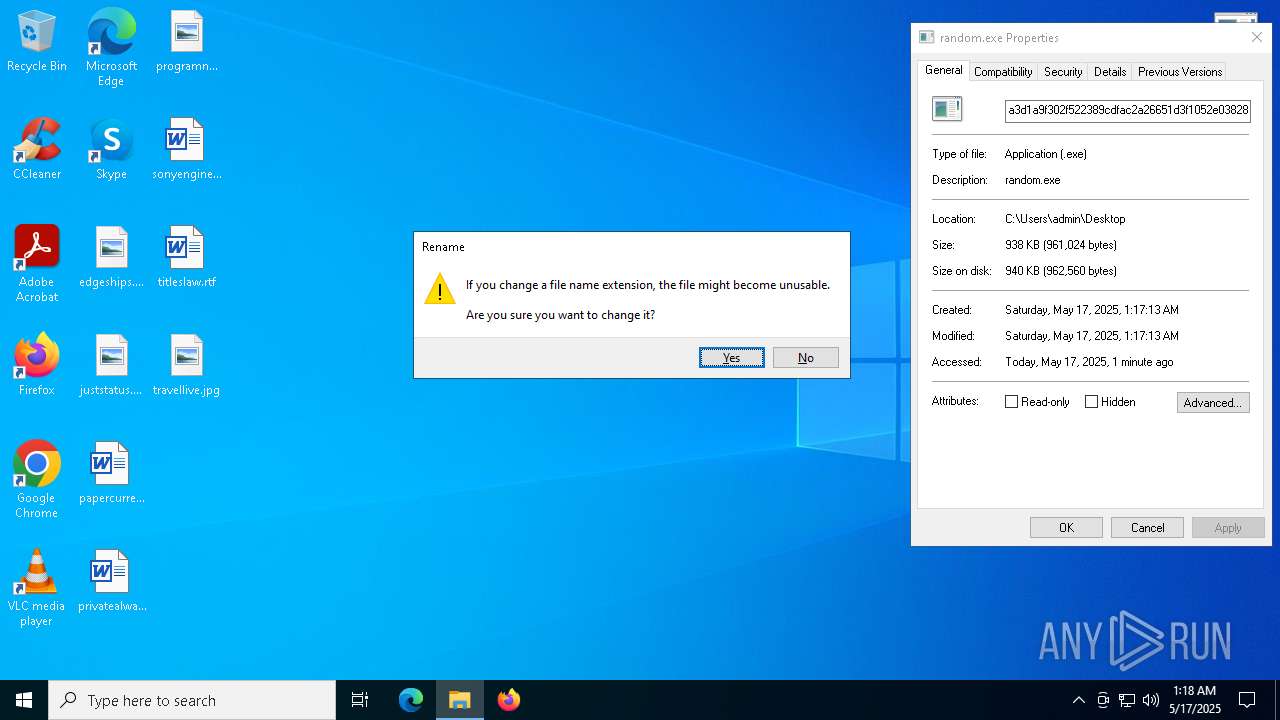
Task: Click the Firefox icon in the taskbar
Action: (x=509, y=700)
